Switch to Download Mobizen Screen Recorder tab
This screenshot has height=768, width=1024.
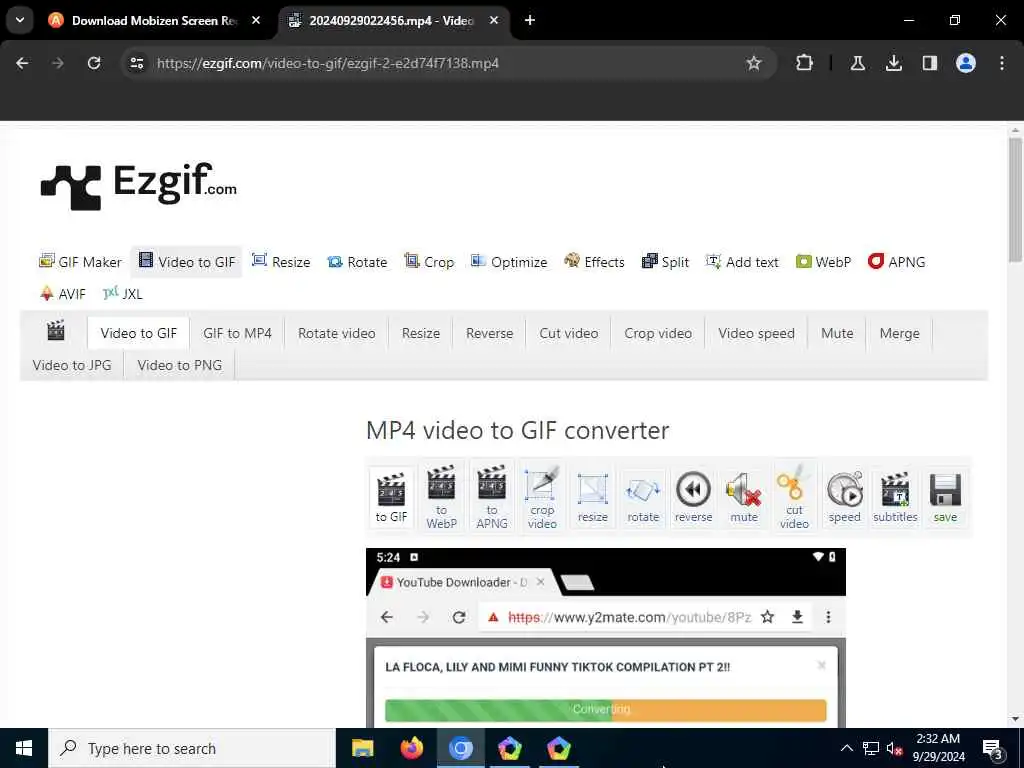152,21
